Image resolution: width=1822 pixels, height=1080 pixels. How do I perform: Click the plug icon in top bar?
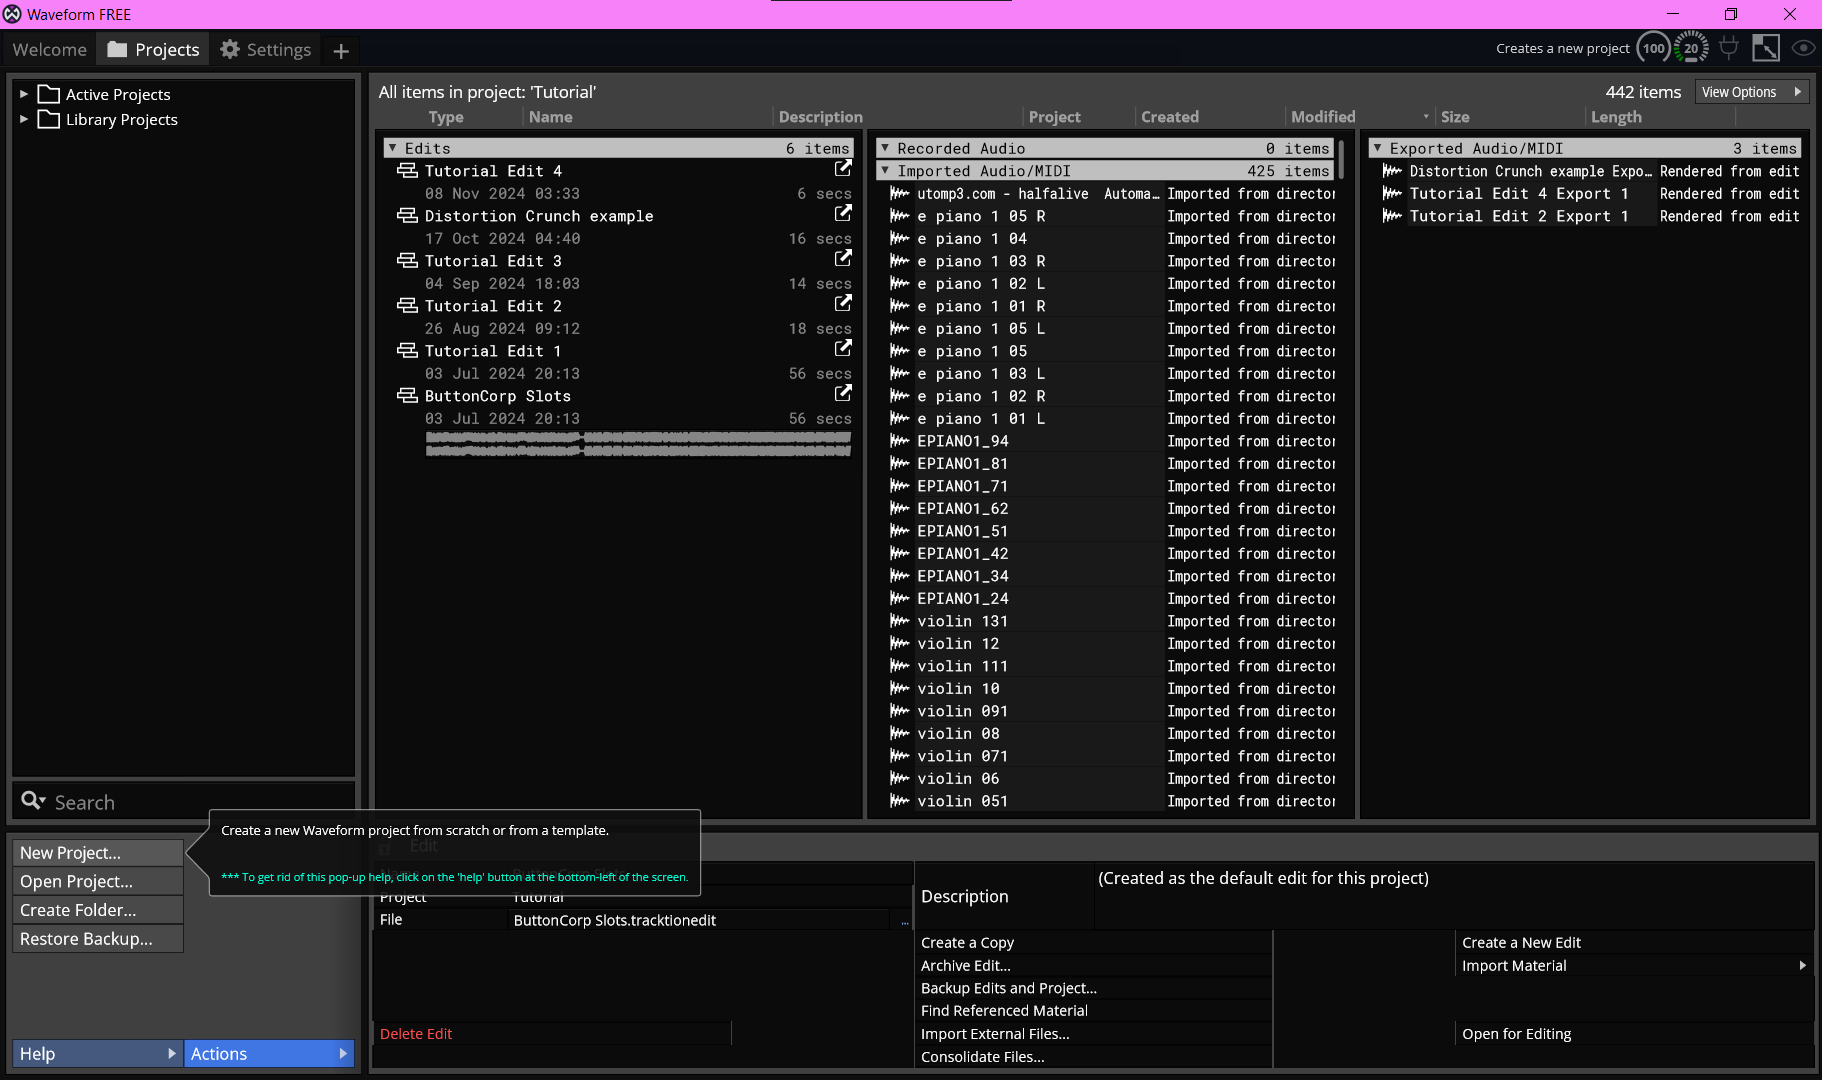[1728, 48]
